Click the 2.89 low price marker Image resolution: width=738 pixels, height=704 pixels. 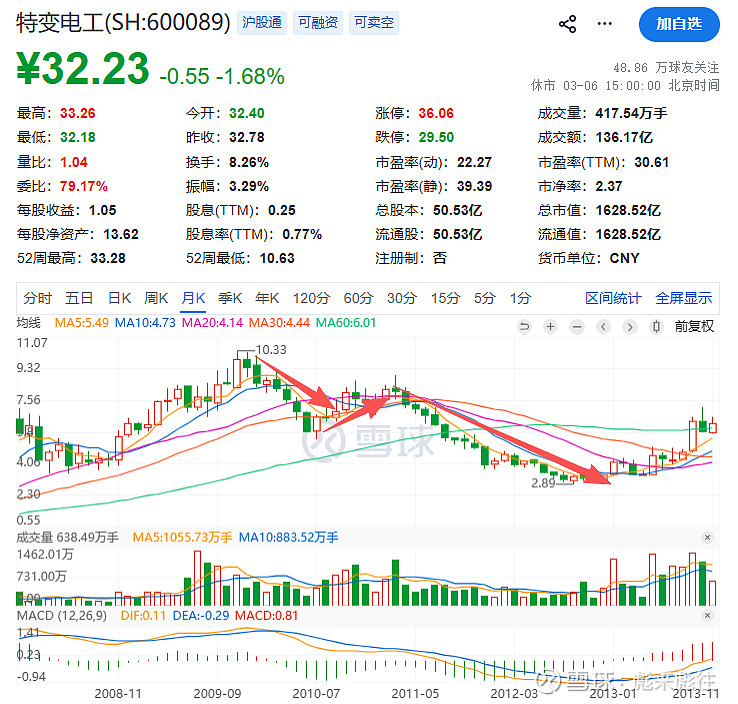click(544, 483)
